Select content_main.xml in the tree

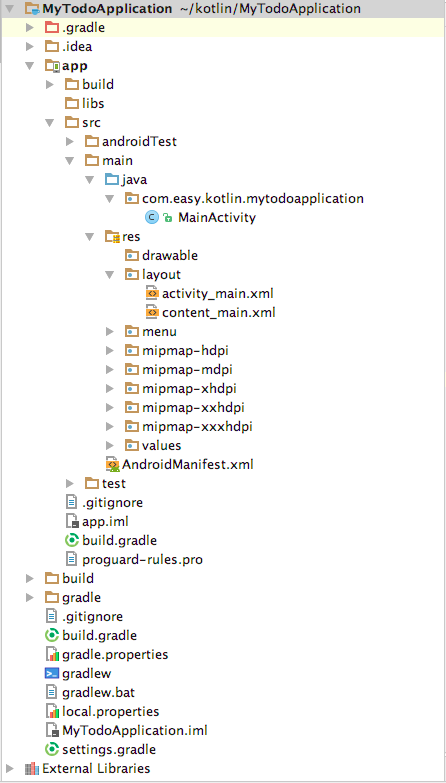pos(219,313)
